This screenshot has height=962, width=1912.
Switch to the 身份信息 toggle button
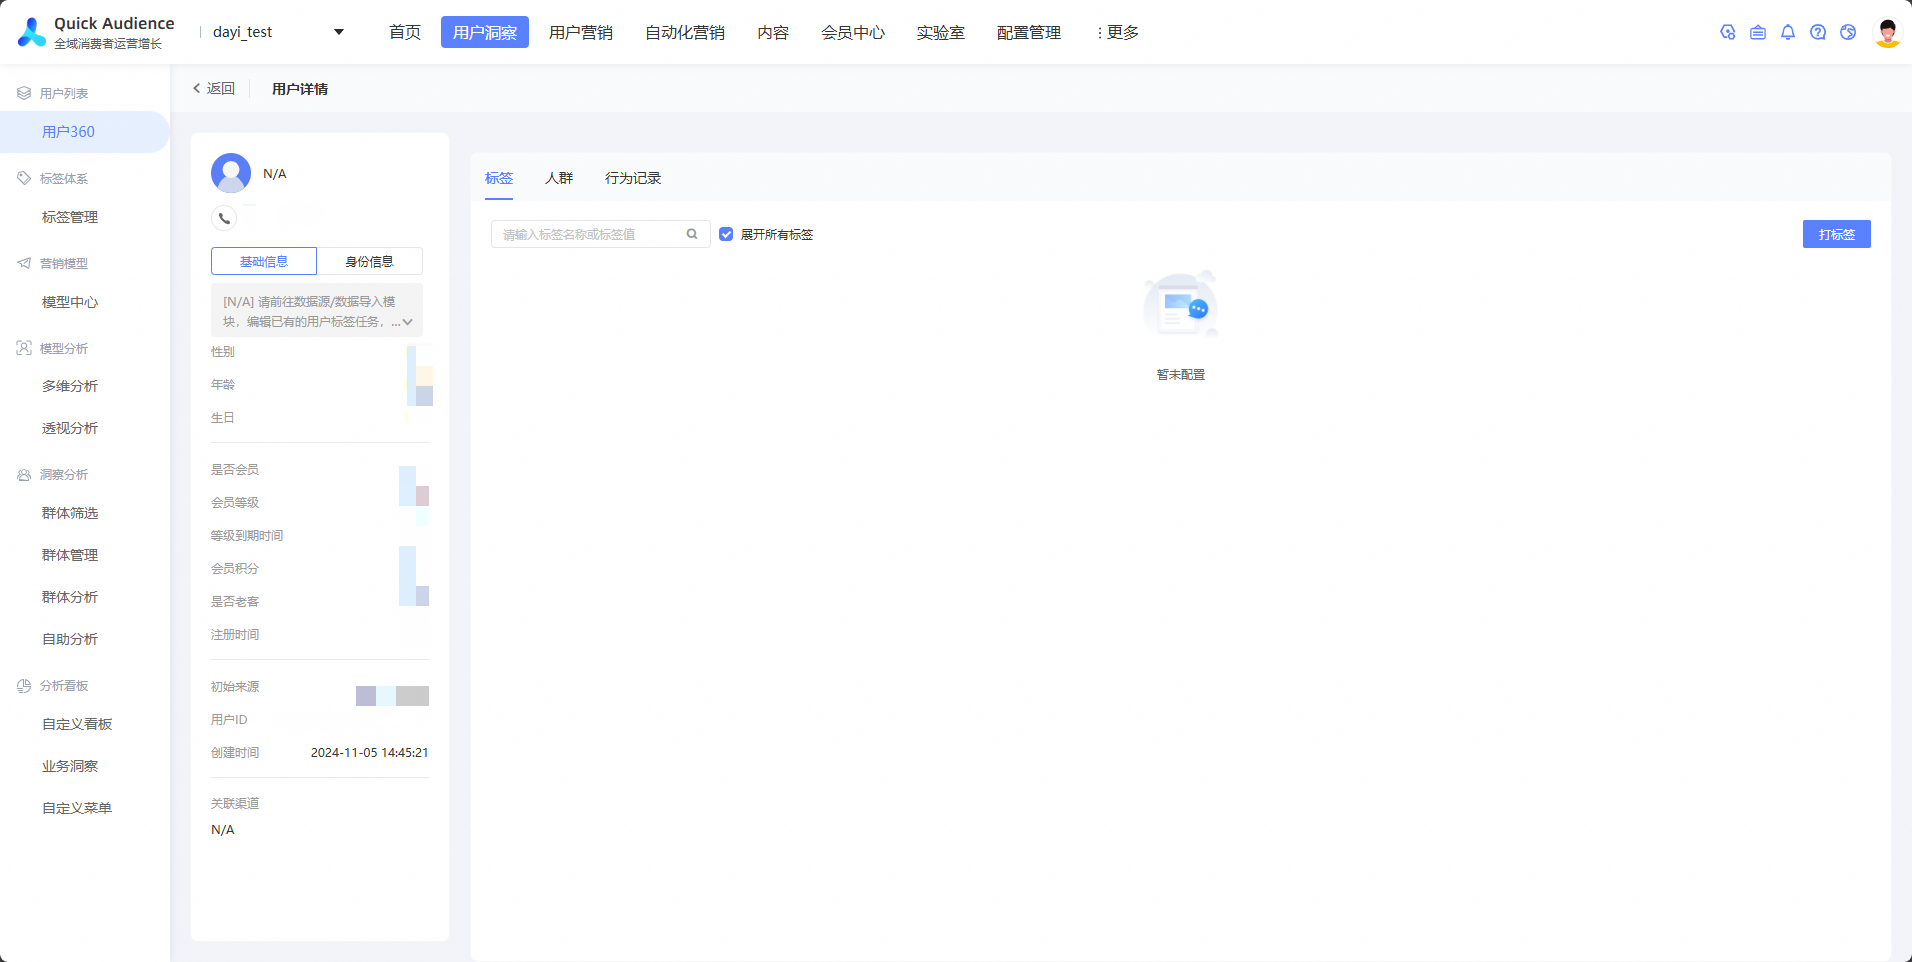coord(369,261)
